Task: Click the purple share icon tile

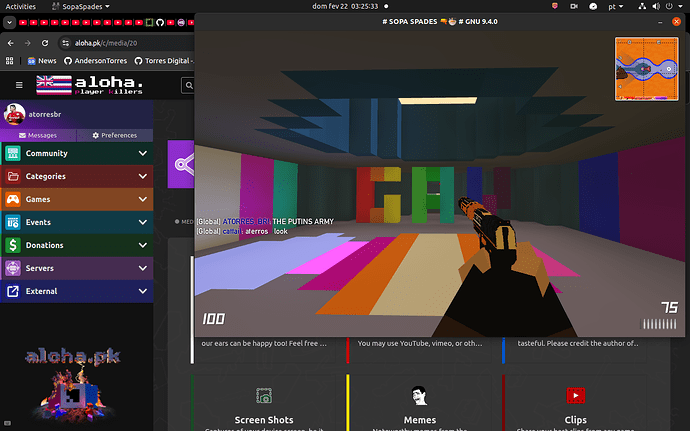Action: (181, 160)
